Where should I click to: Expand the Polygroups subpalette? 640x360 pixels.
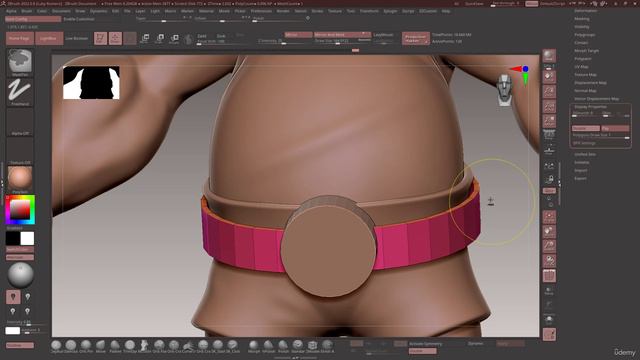(584, 35)
